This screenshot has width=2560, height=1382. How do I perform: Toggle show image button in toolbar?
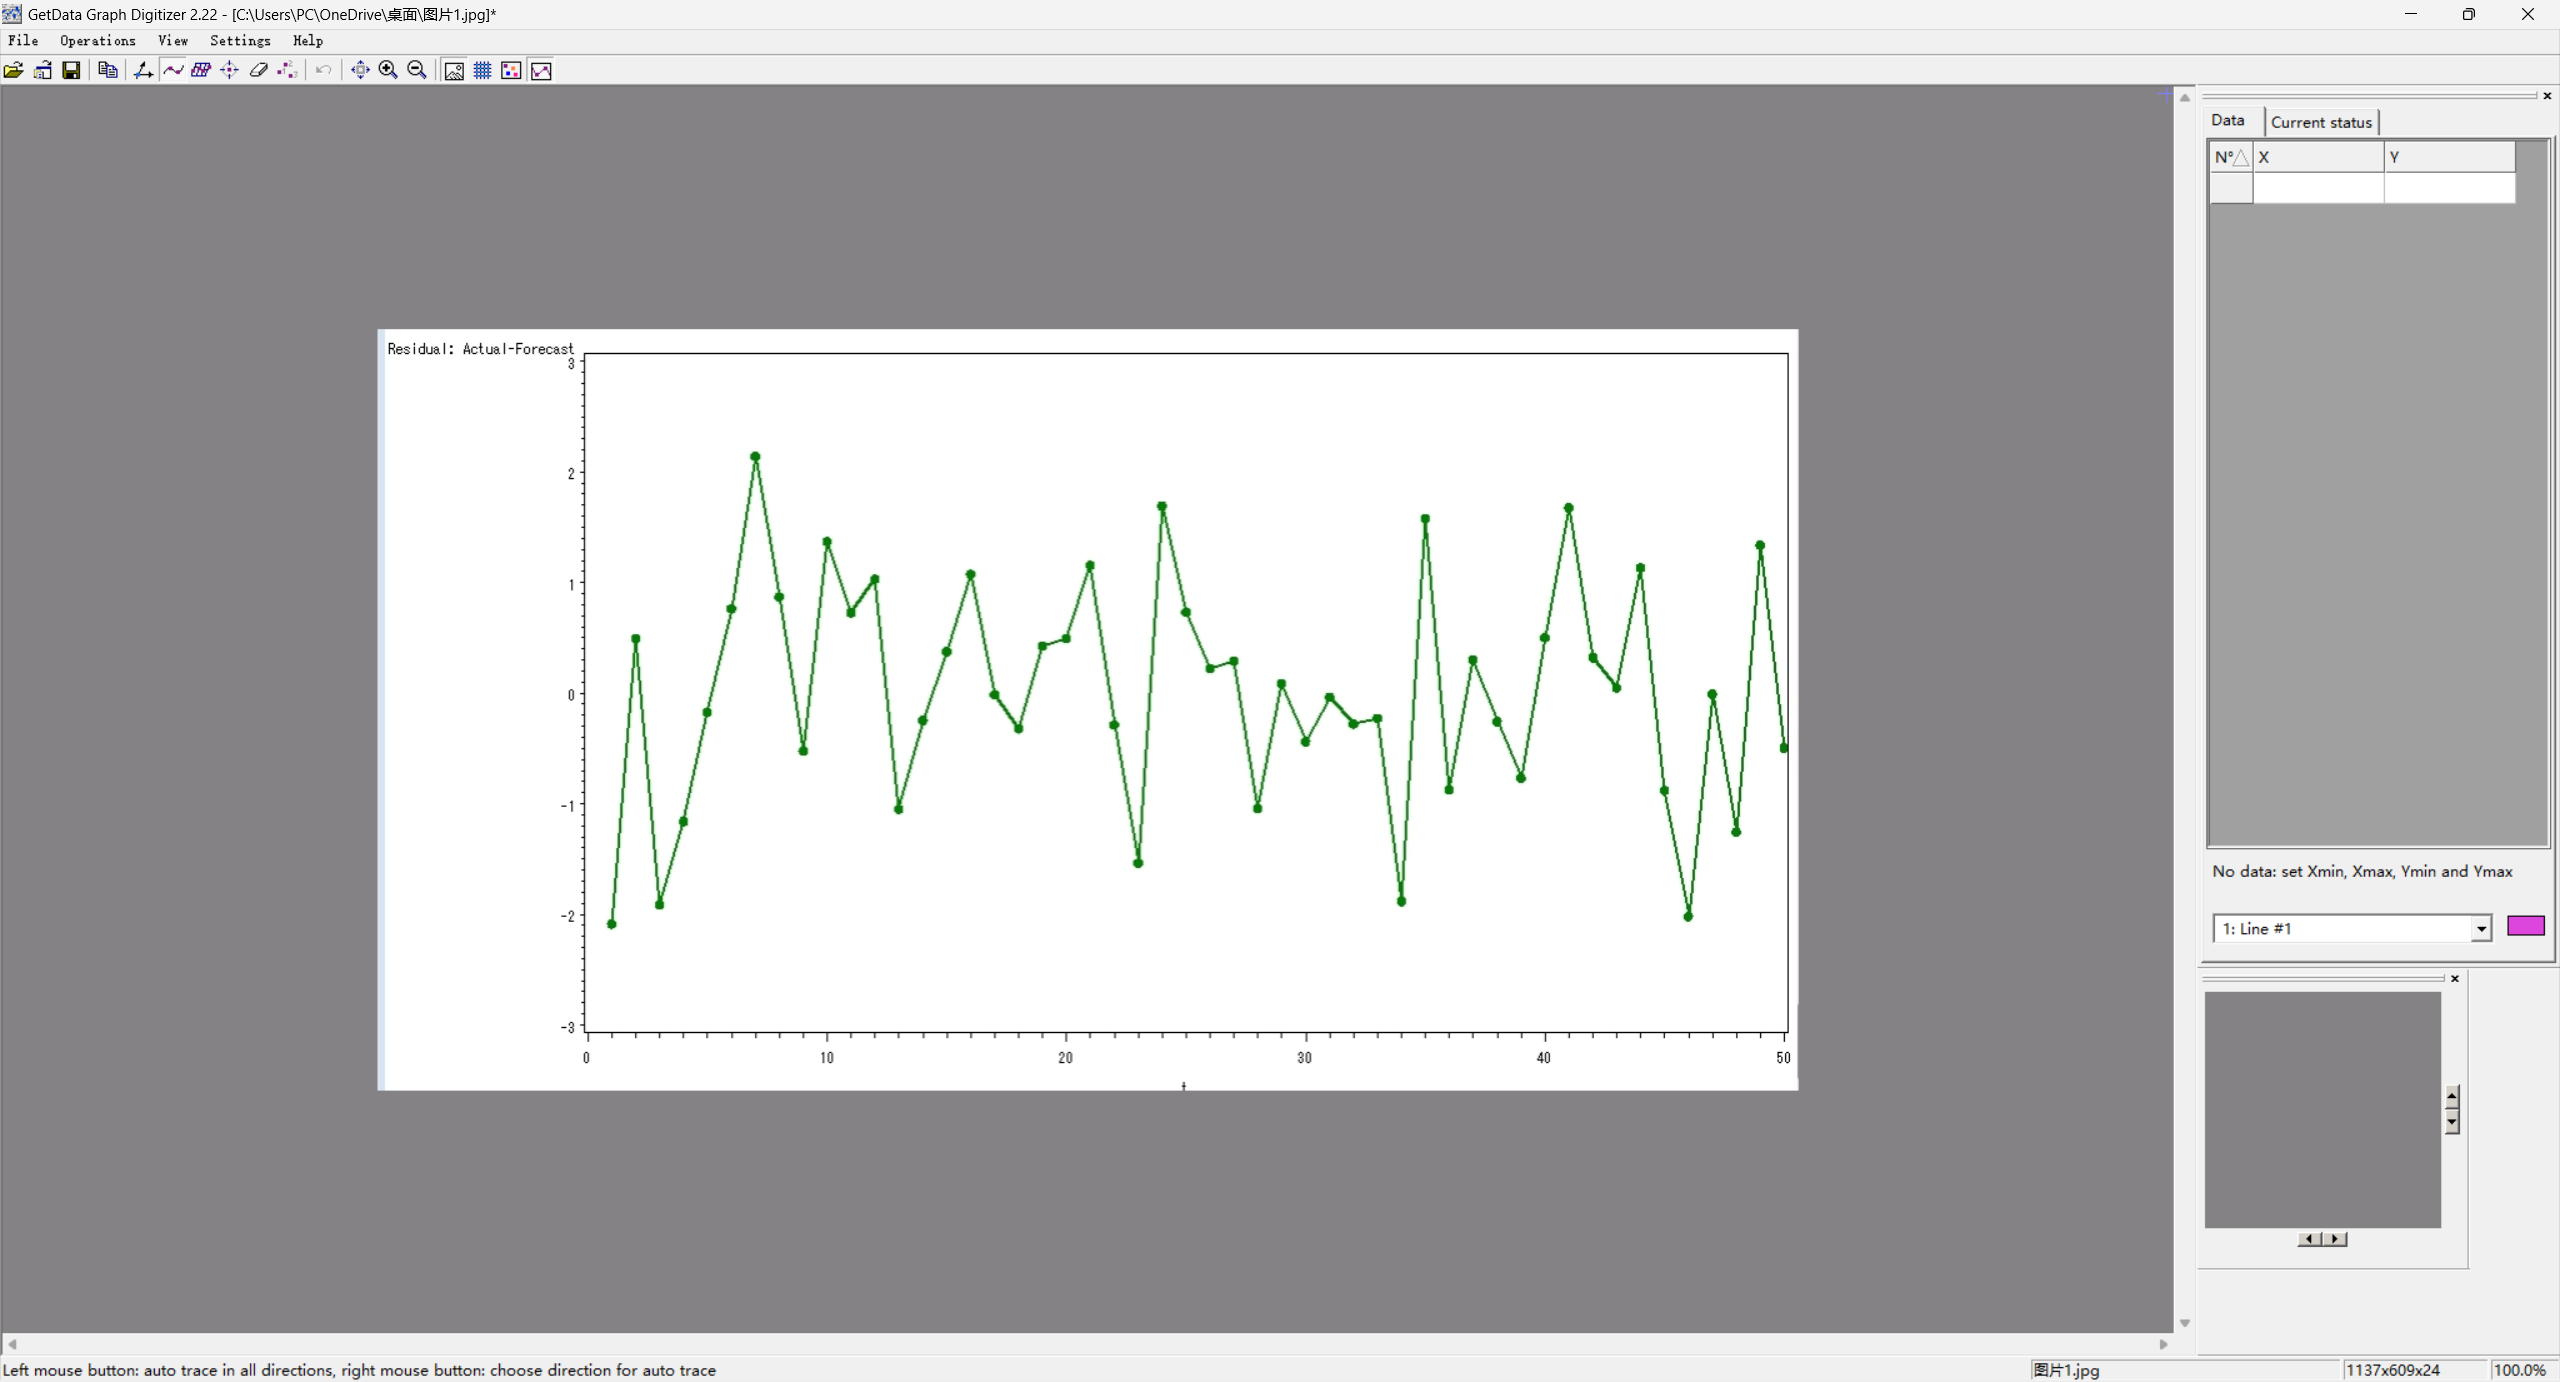click(x=454, y=70)
